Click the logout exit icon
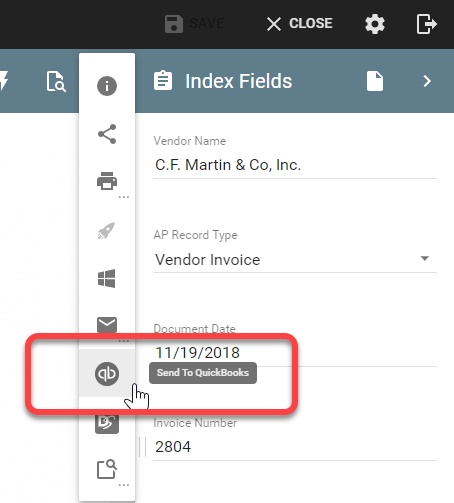454x503 pixels. pyautogui.click(x=426, y=24)
